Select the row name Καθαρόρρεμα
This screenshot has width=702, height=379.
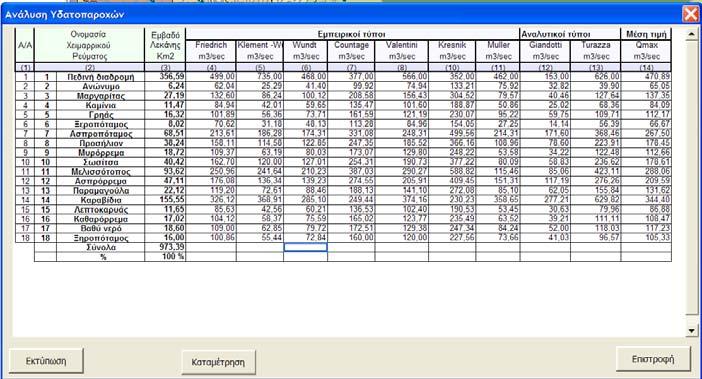(101, 219)
